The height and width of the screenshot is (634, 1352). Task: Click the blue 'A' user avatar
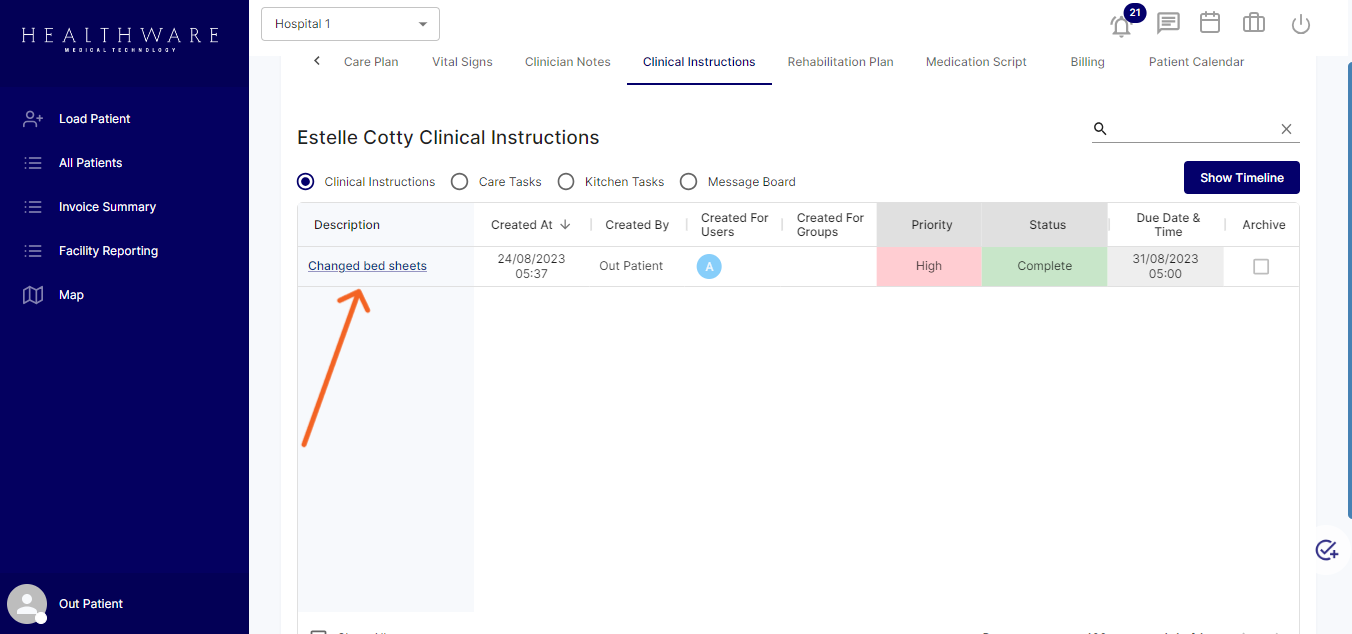click(x=709, y=266)
